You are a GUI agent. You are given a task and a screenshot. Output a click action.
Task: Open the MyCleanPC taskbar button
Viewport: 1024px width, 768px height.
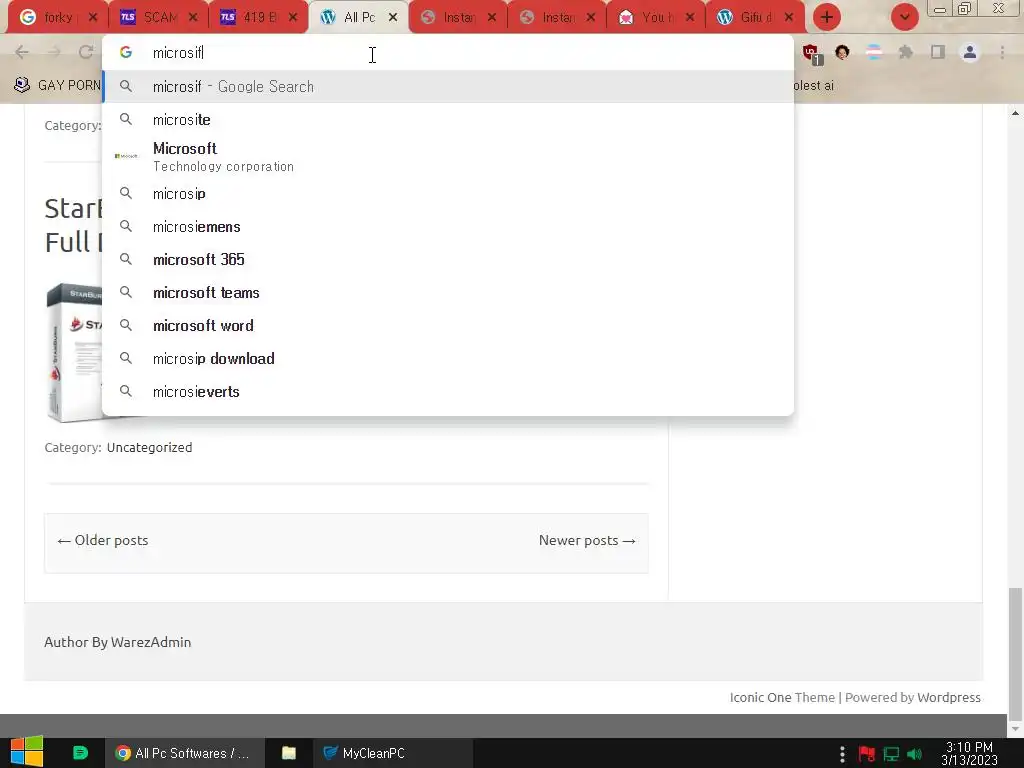click(x=392, y=753)
